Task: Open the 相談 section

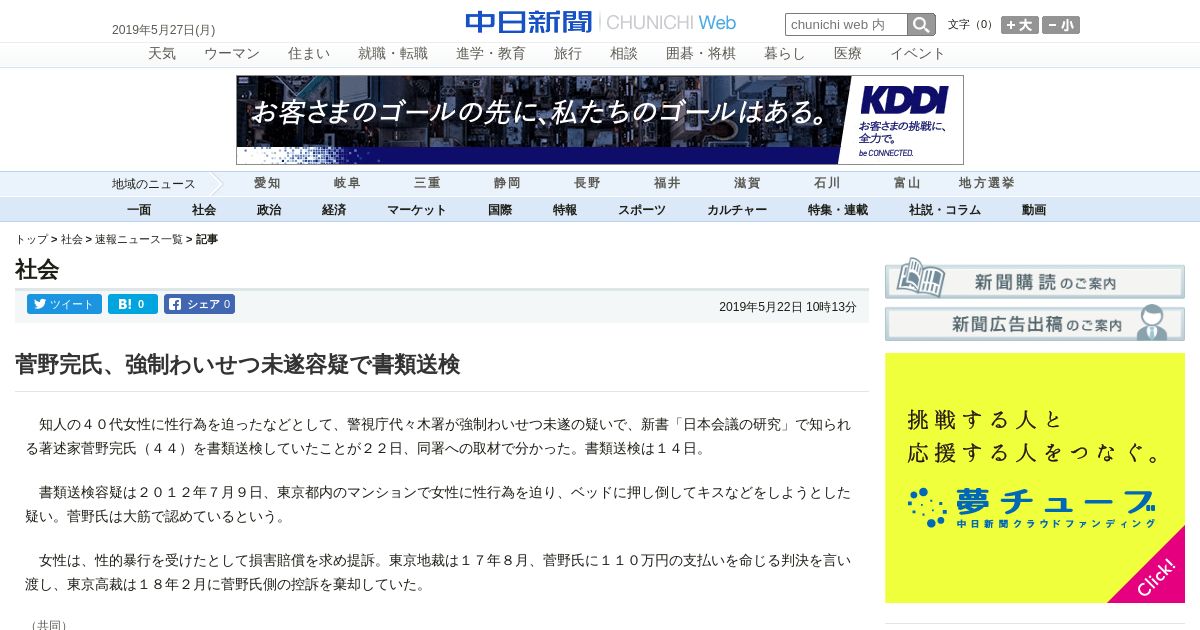Action: click(624, 54)
